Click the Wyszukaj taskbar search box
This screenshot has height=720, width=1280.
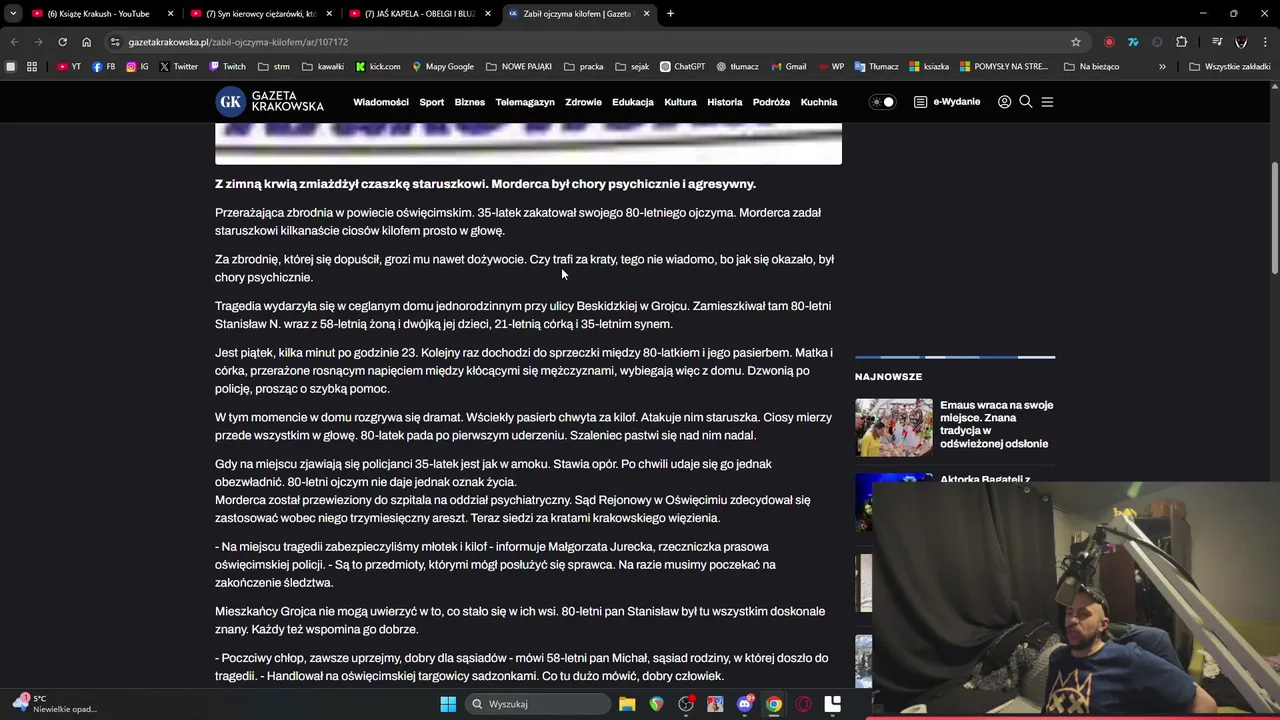coord(538,704)
